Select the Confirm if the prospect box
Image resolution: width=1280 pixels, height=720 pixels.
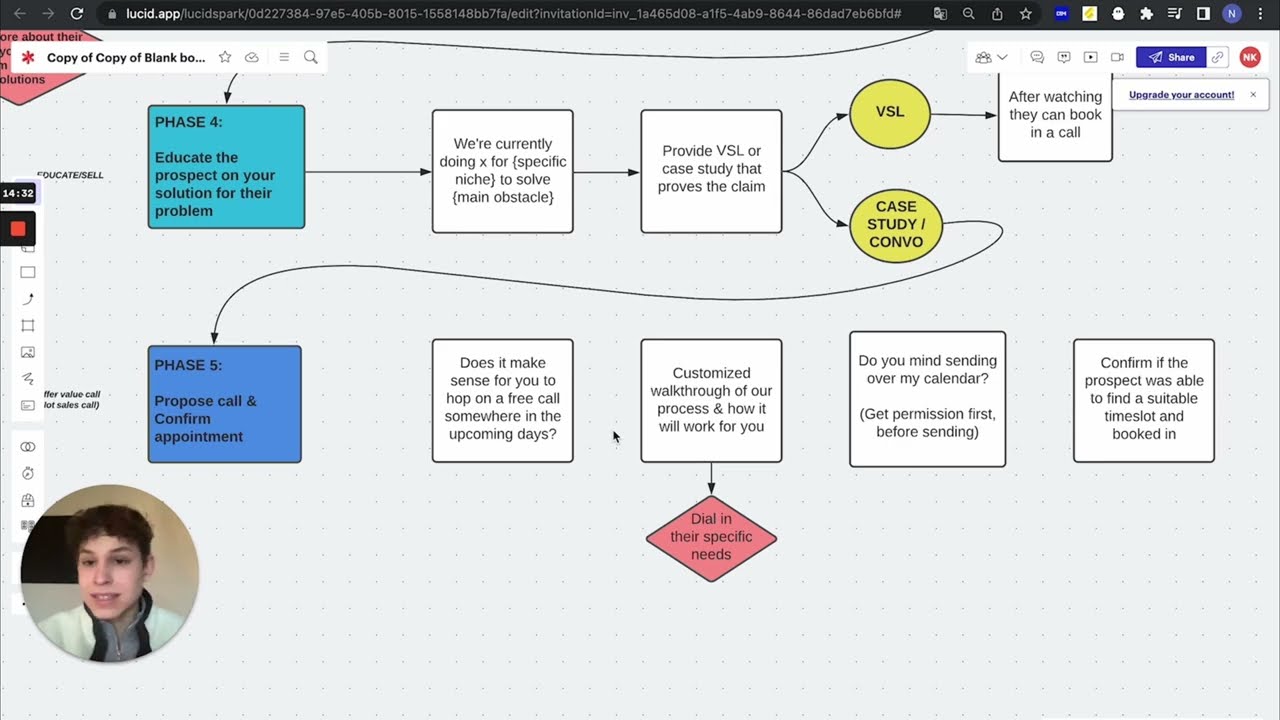point(1144,401)
